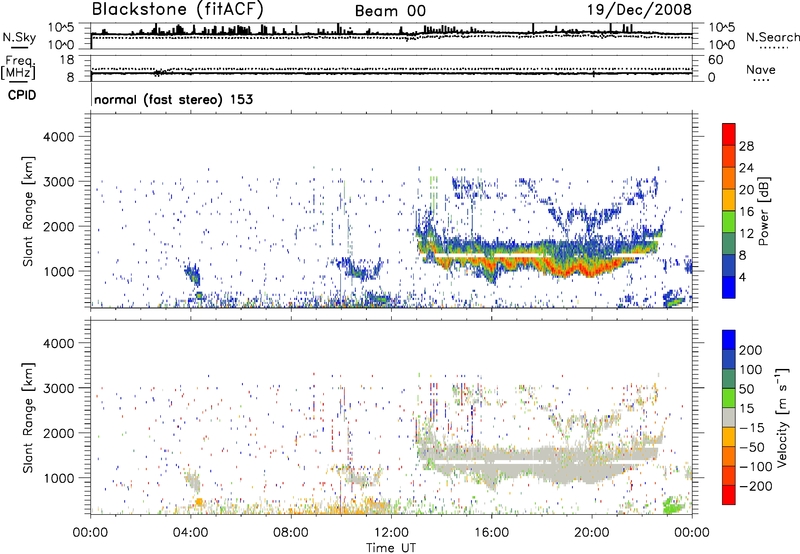The image size is (800, 554).
Task: Click the frequency trace panel
Action: [391, 69]
